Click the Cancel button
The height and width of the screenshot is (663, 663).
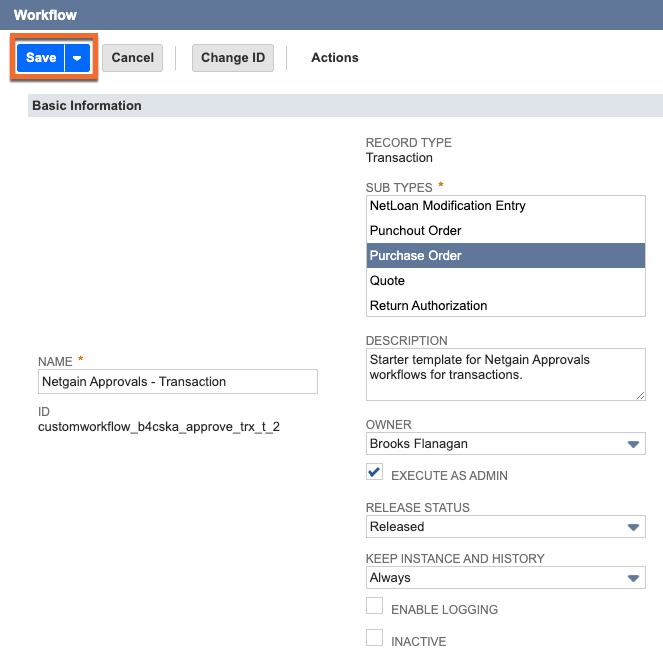pos(132,58)
